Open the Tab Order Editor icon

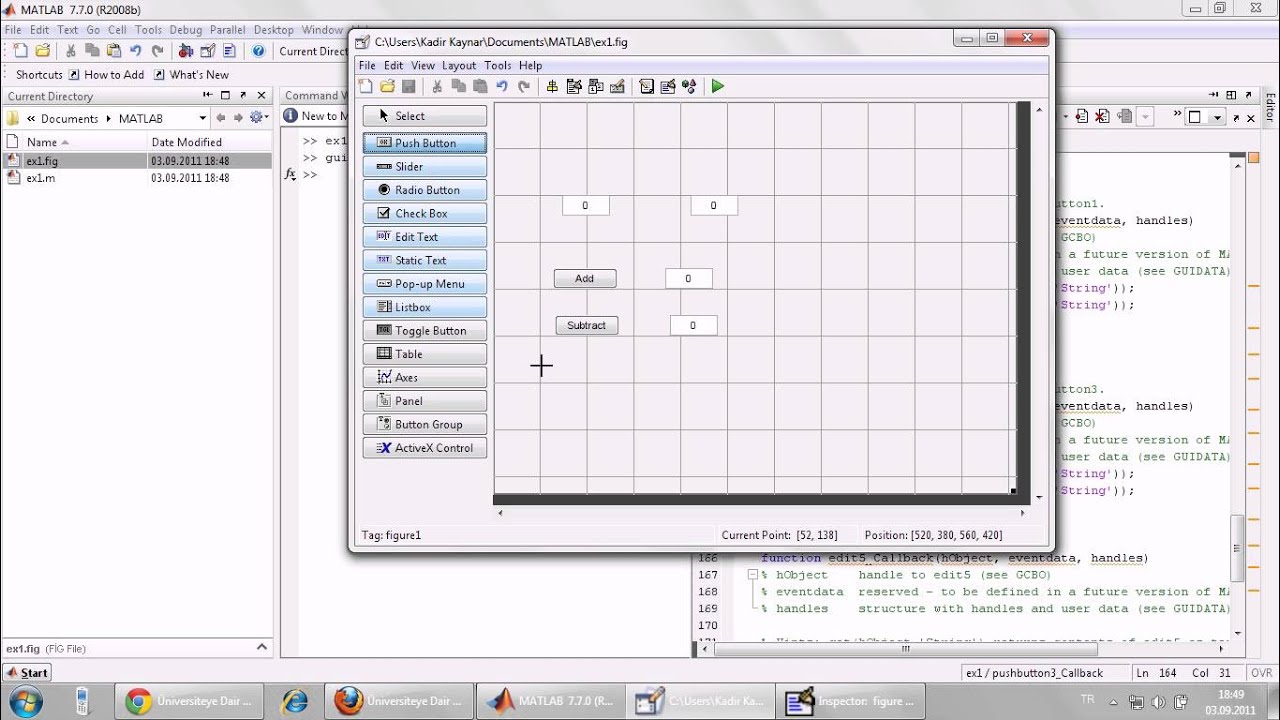596,87
